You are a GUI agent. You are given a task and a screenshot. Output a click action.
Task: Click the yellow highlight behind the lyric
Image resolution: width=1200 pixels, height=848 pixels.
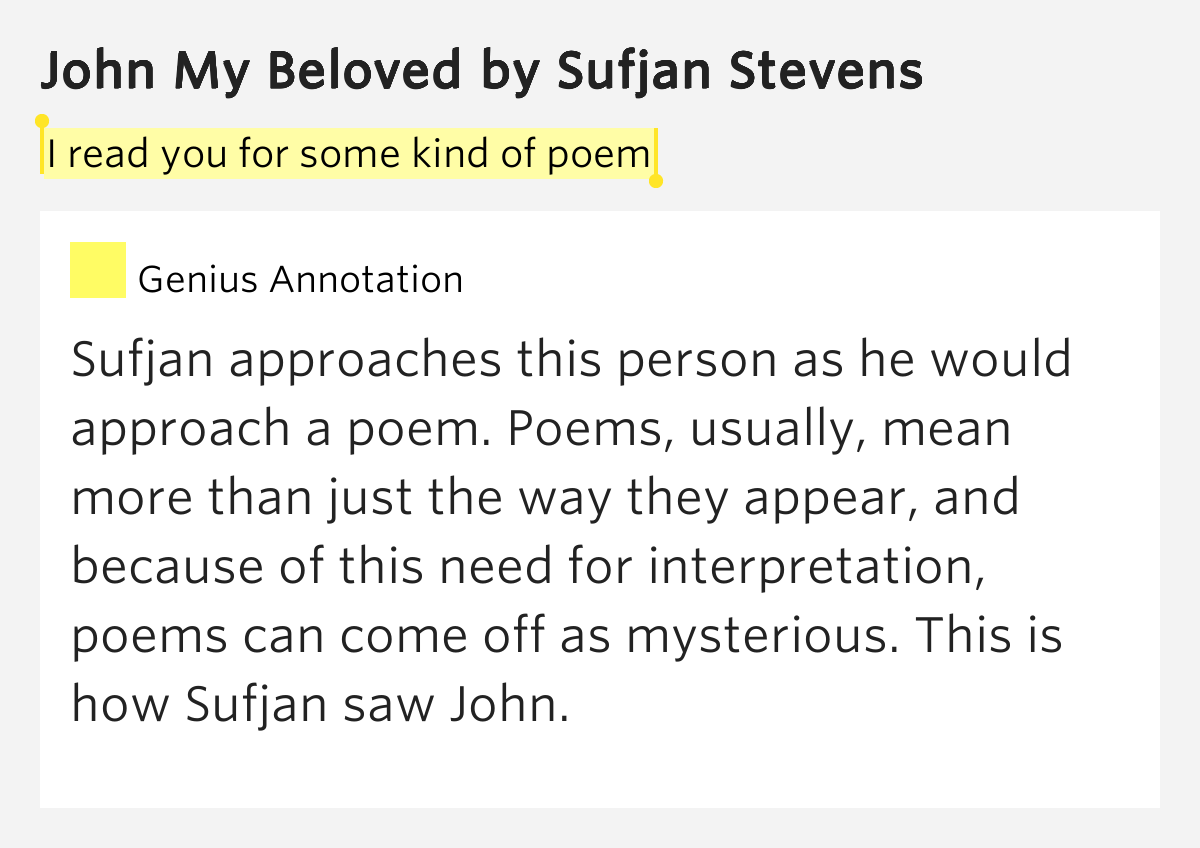(349, 154)
